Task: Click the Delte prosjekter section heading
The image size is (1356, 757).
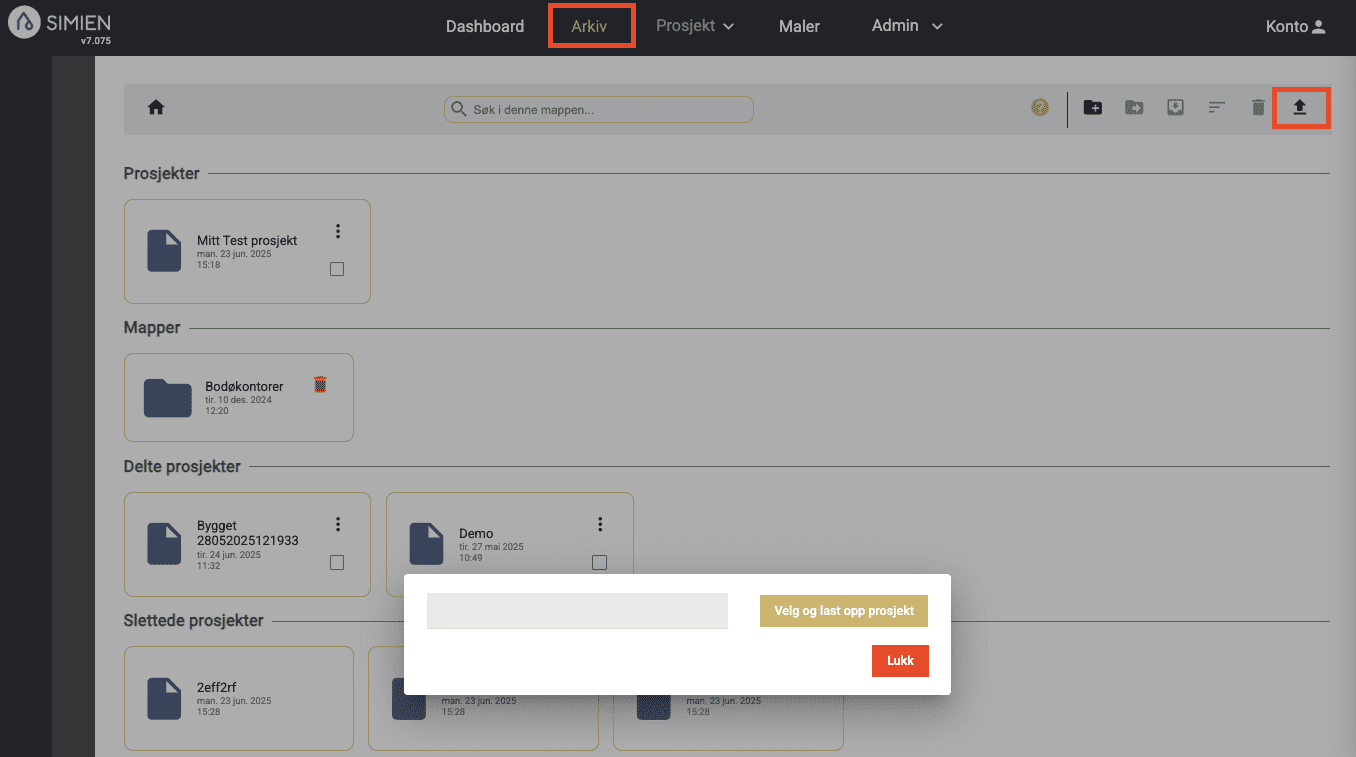Action: coord(182,467)
